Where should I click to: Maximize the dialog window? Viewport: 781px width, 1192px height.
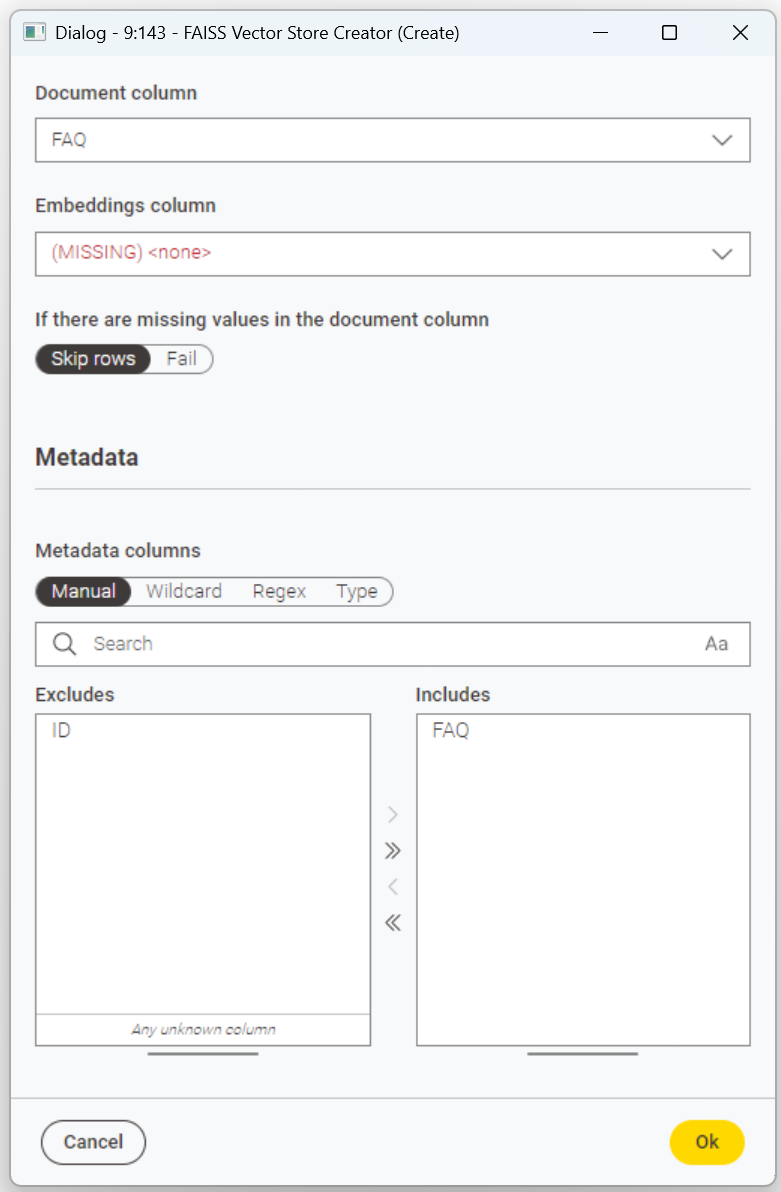(x=669, y=33)
